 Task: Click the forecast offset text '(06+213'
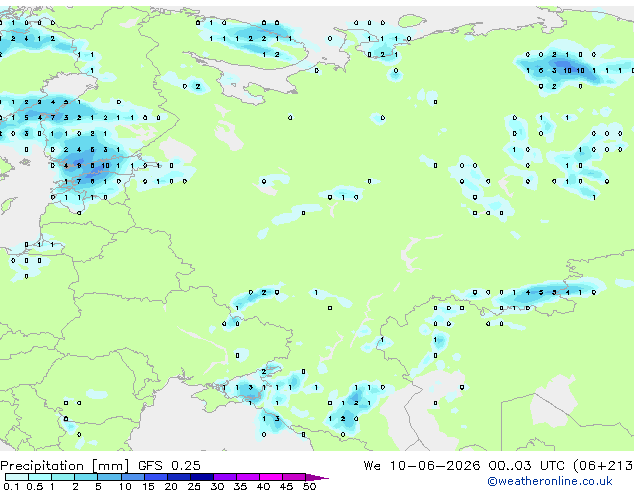point(604,466)
